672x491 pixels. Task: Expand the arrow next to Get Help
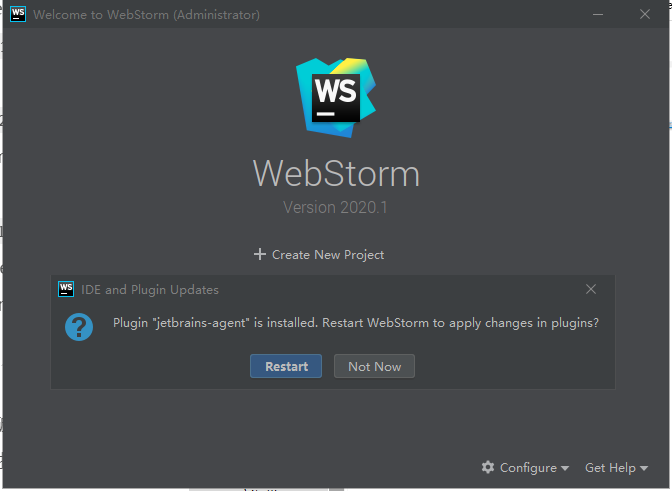pyautogui.click(x=644, y=468)
